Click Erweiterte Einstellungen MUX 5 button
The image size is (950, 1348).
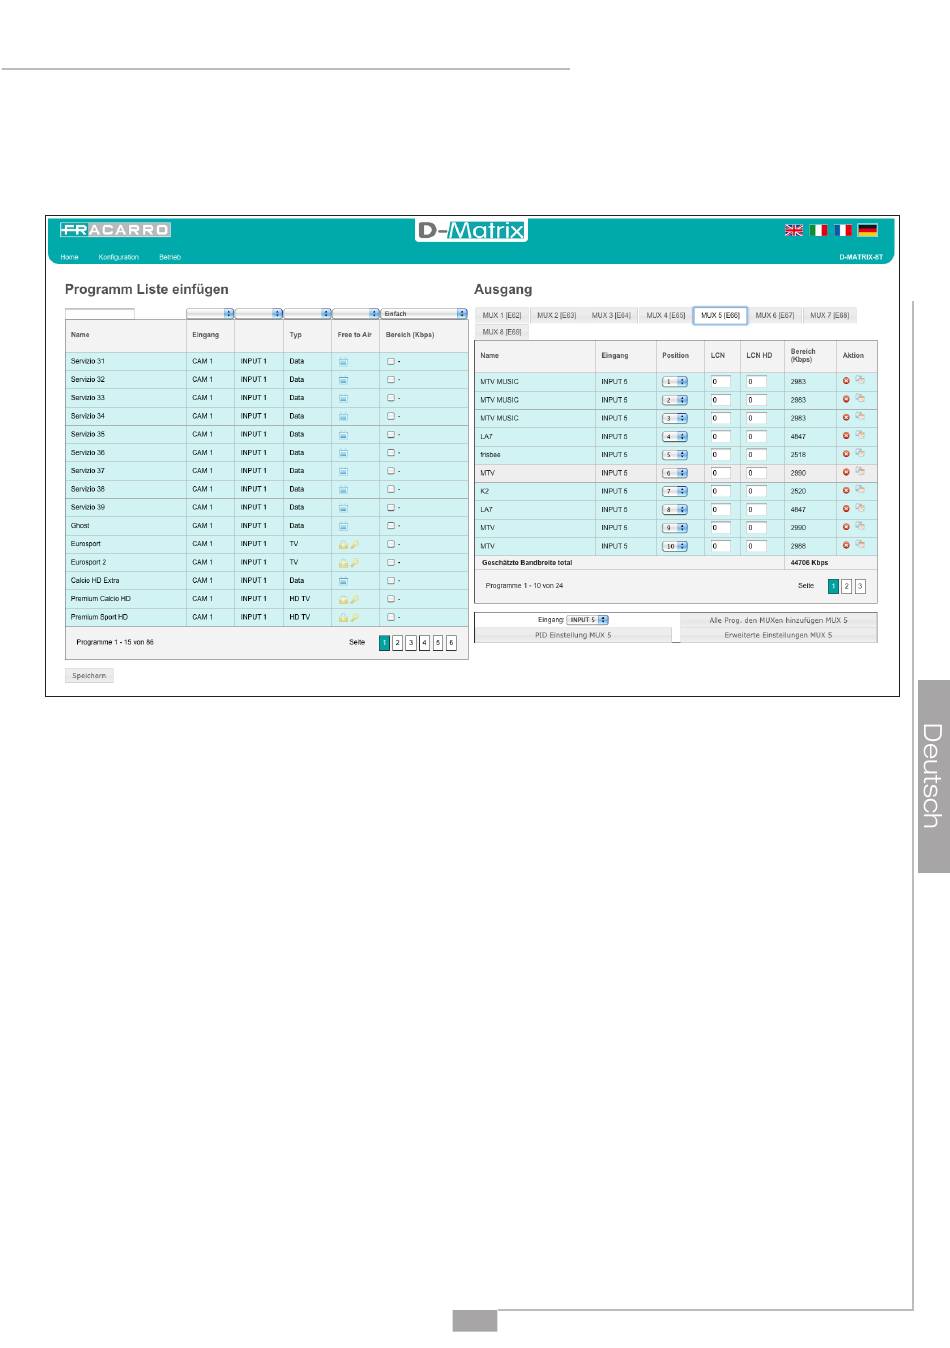(x=778, y=635)
